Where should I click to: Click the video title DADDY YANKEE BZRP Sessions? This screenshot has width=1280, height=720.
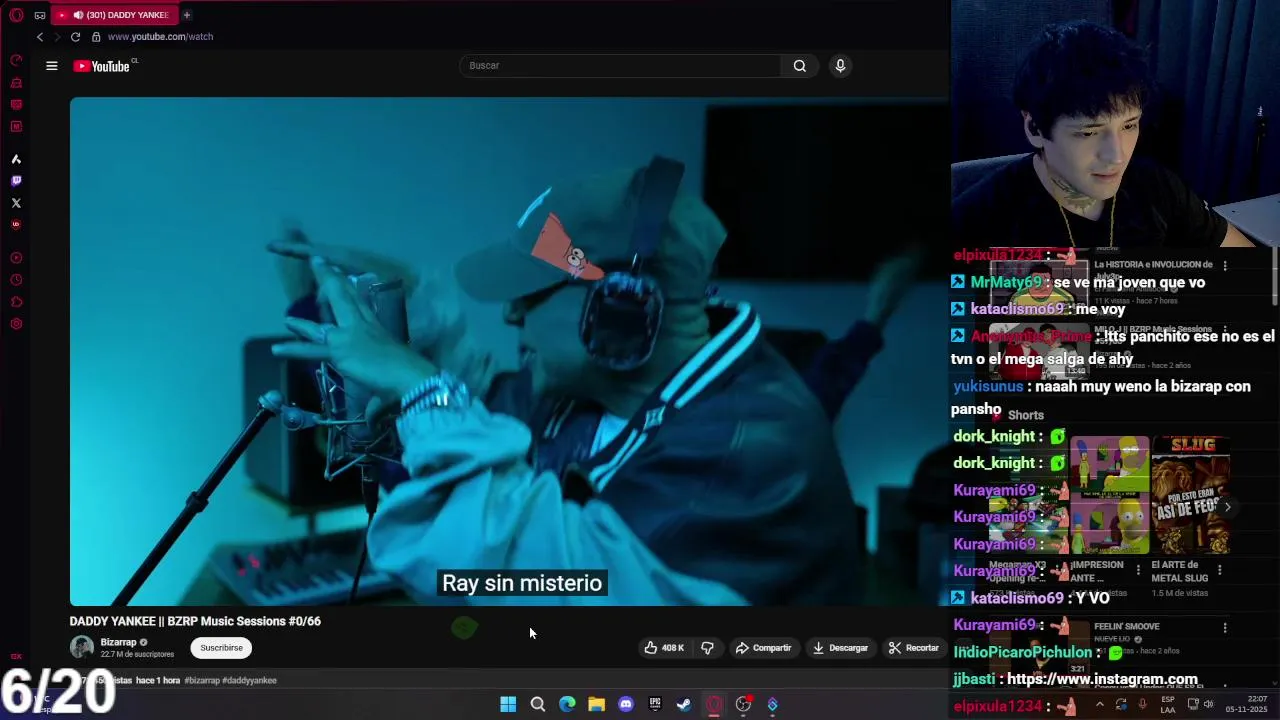pos(195,621)
